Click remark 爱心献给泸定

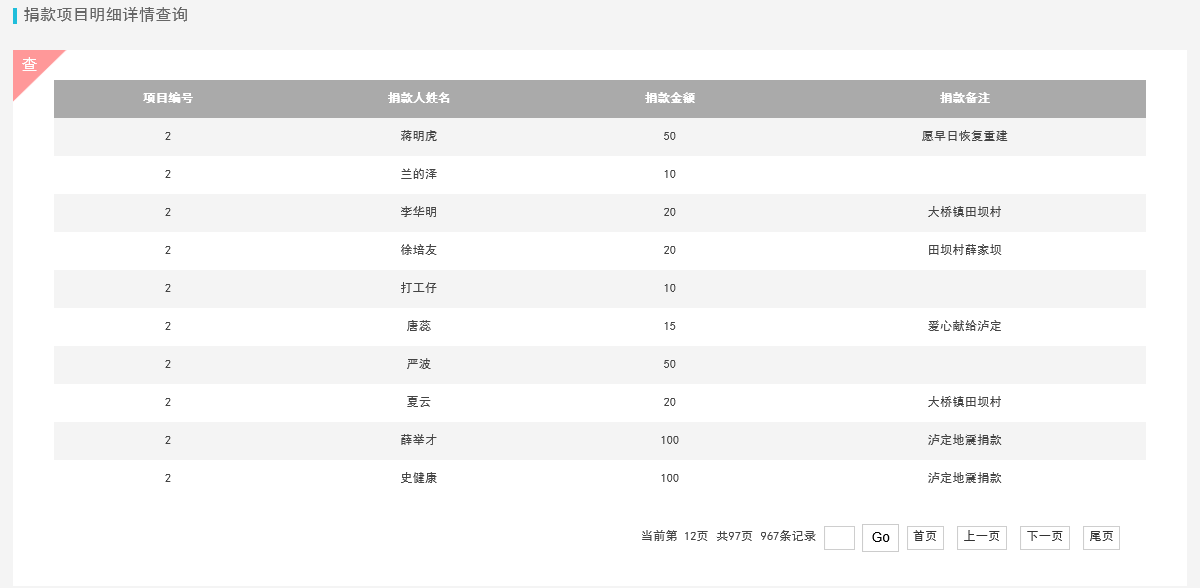965,326
